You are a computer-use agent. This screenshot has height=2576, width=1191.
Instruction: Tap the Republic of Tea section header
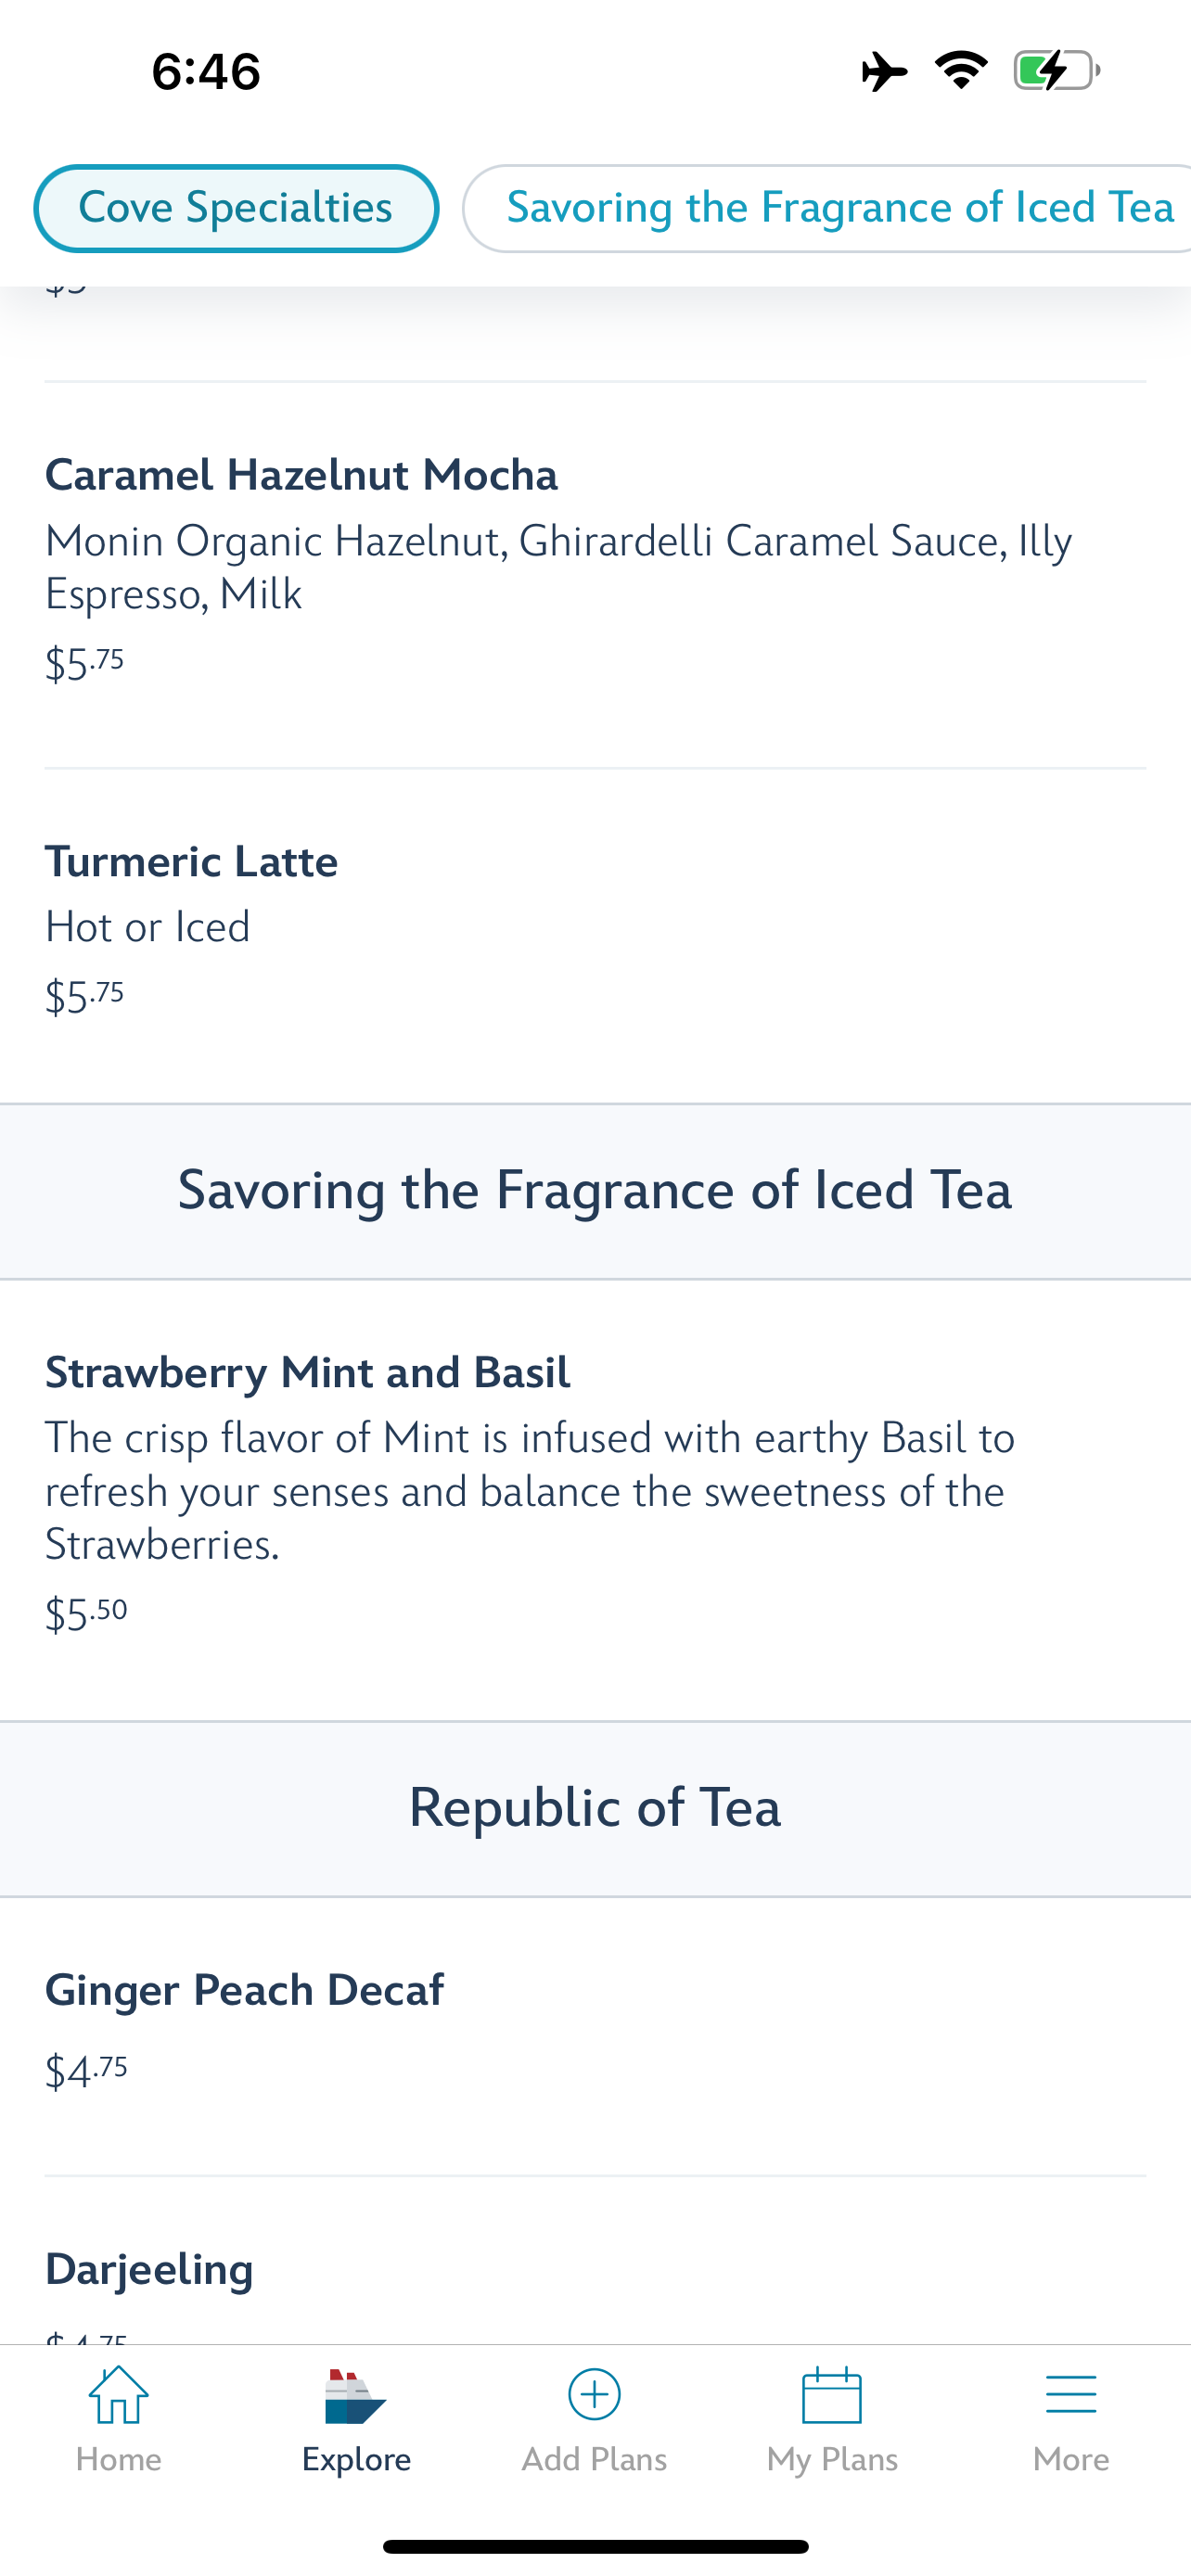(x=595, y=1808)
